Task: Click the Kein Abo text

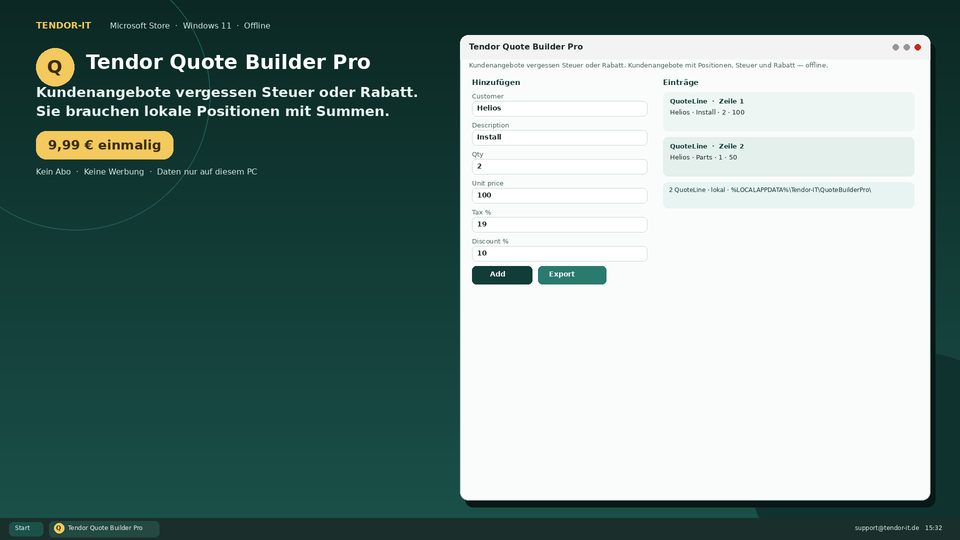Action: [53, 172]
